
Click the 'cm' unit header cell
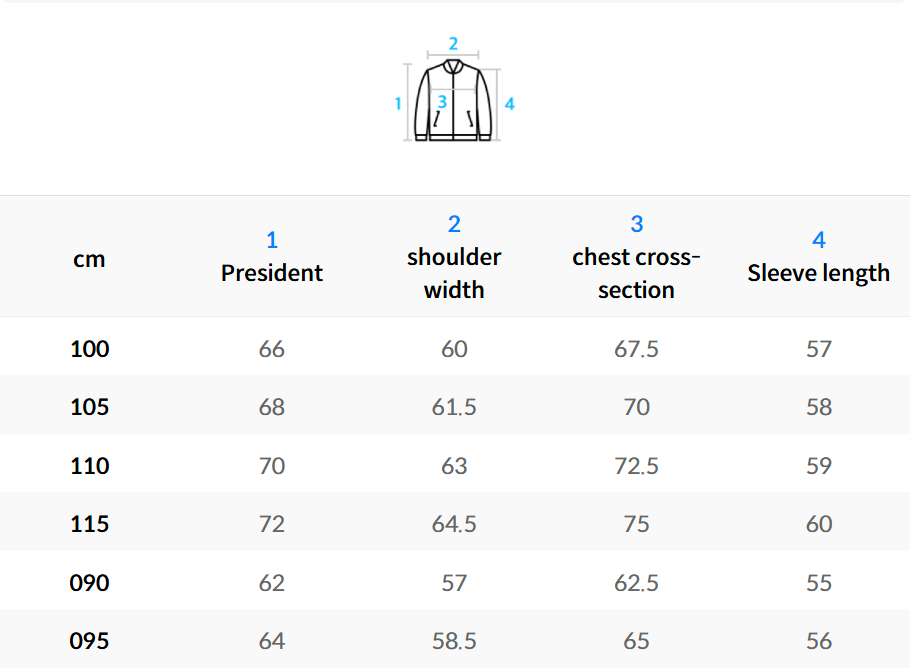click(x=89, y=259)
